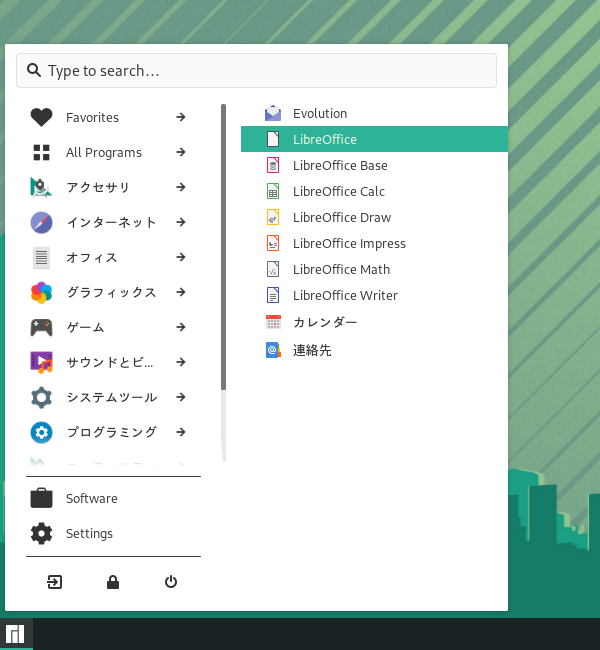600x650 pixels.
Task: Open the カレンダー calendar icon
Action: pos(273,322)
